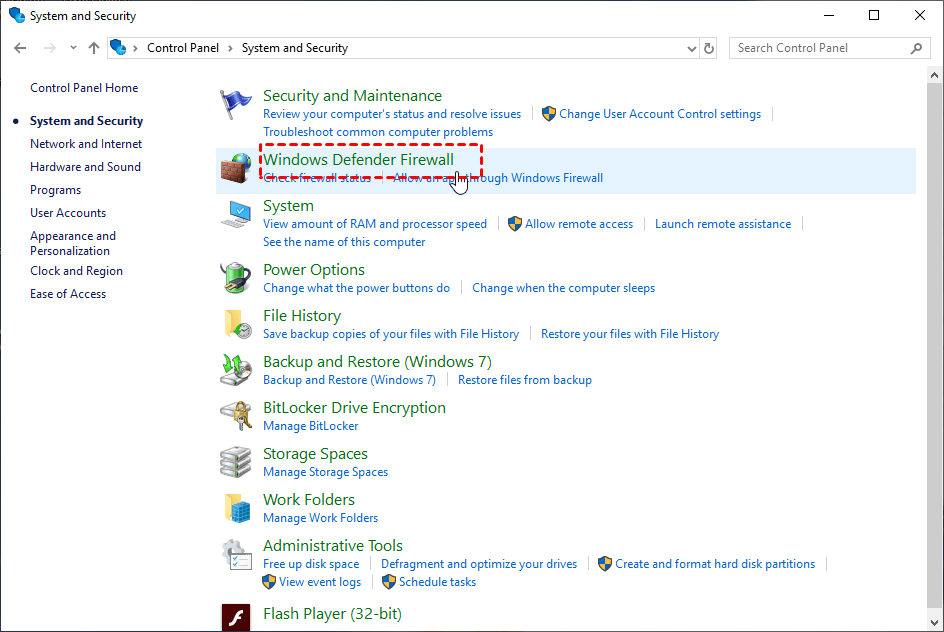Click Change User Account Control settings
944x632 pixels.
pos(660,114)
